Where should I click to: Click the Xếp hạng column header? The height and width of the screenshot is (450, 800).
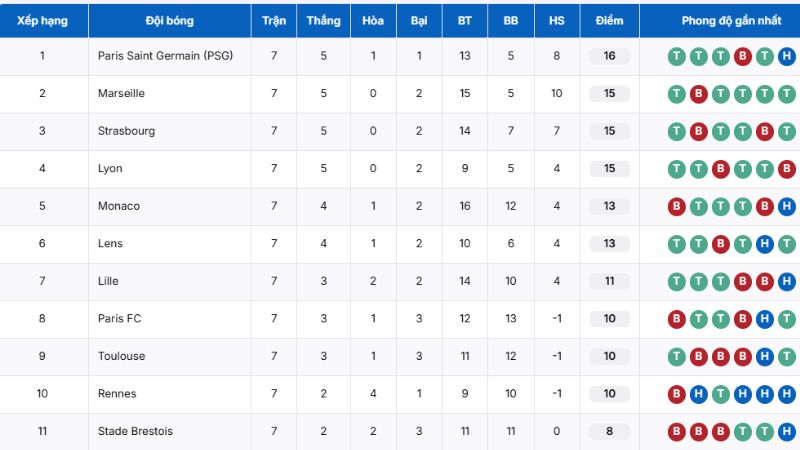click(x=42, y=20)
